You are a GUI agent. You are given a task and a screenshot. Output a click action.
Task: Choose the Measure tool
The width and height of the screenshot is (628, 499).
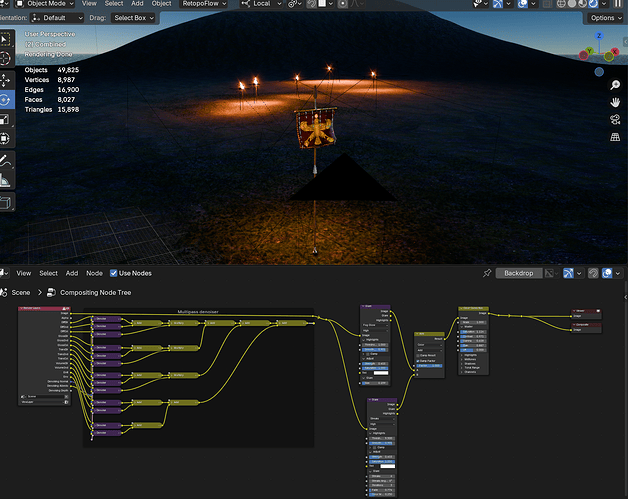coord(6,180)
